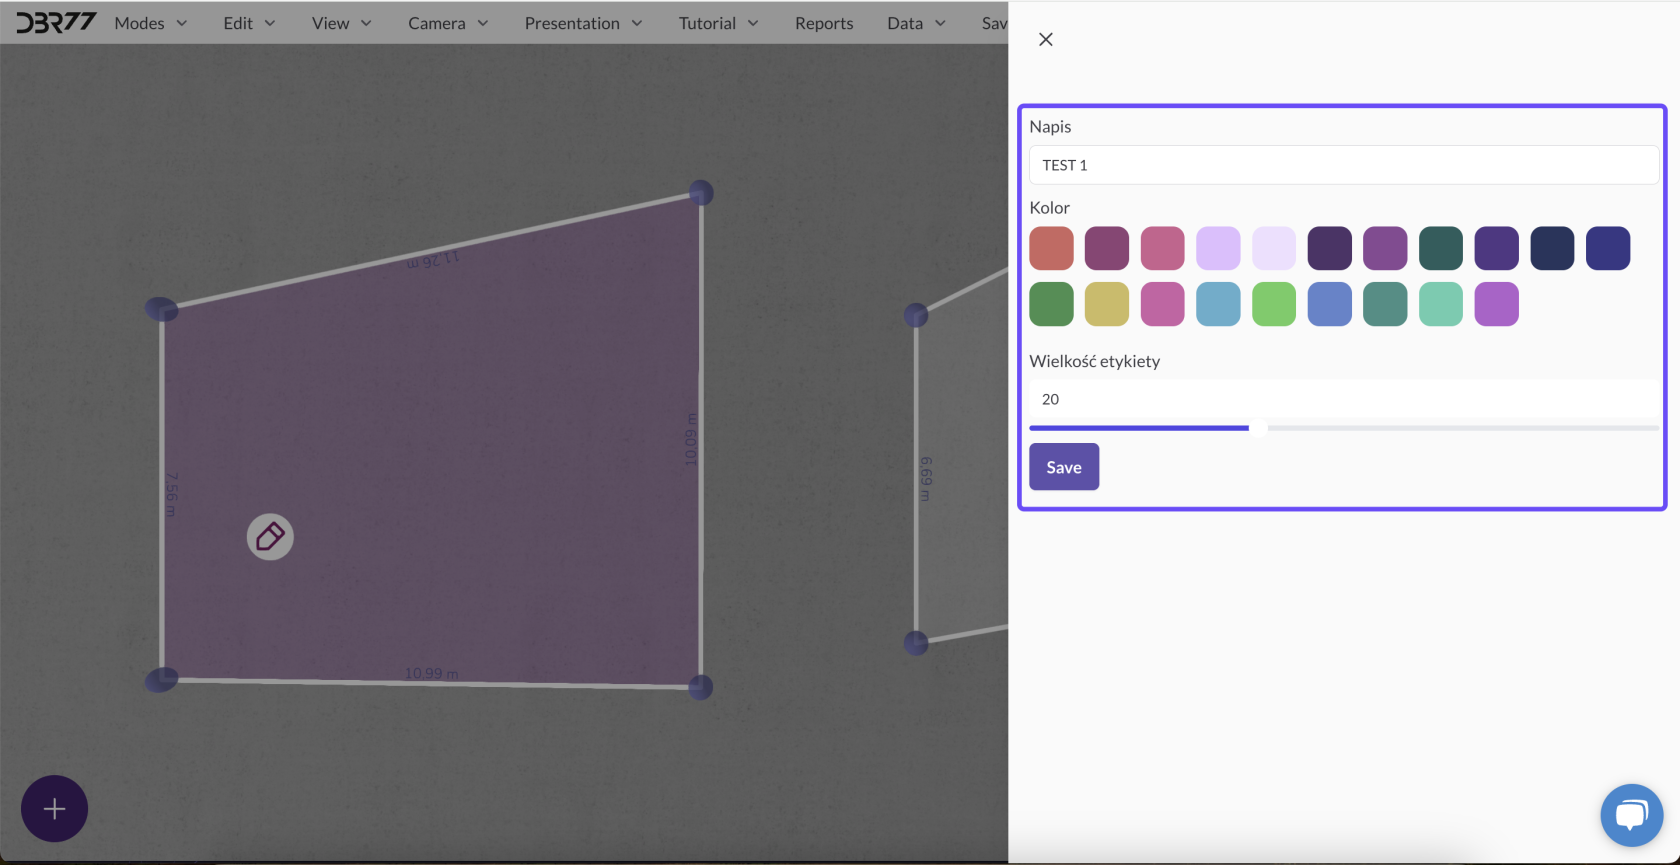Expand the Camera dropdown chevron
Screen dimensions: 1680x865
483,23
